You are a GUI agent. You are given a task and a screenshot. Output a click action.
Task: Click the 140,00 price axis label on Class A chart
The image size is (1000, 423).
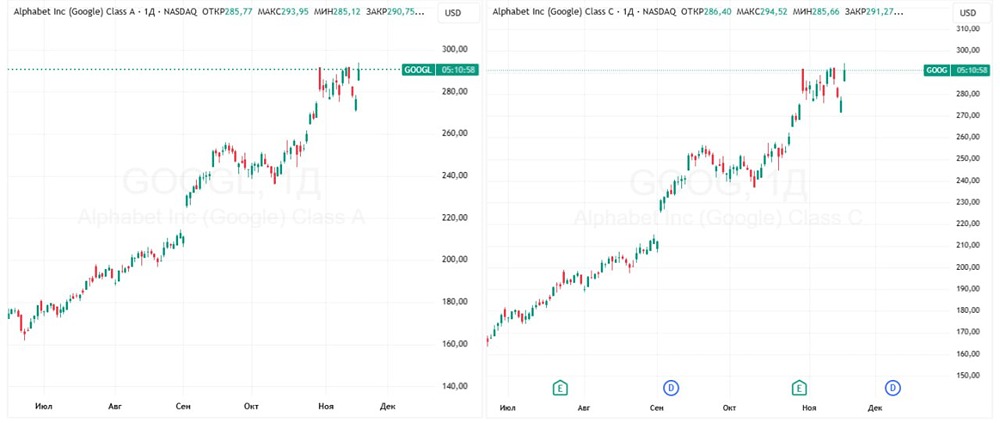pos(455,386)
